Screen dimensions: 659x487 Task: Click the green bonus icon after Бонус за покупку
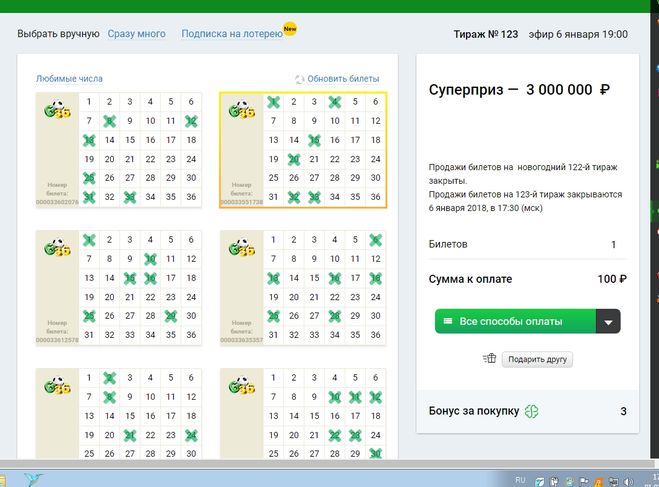tap(533, 411)
